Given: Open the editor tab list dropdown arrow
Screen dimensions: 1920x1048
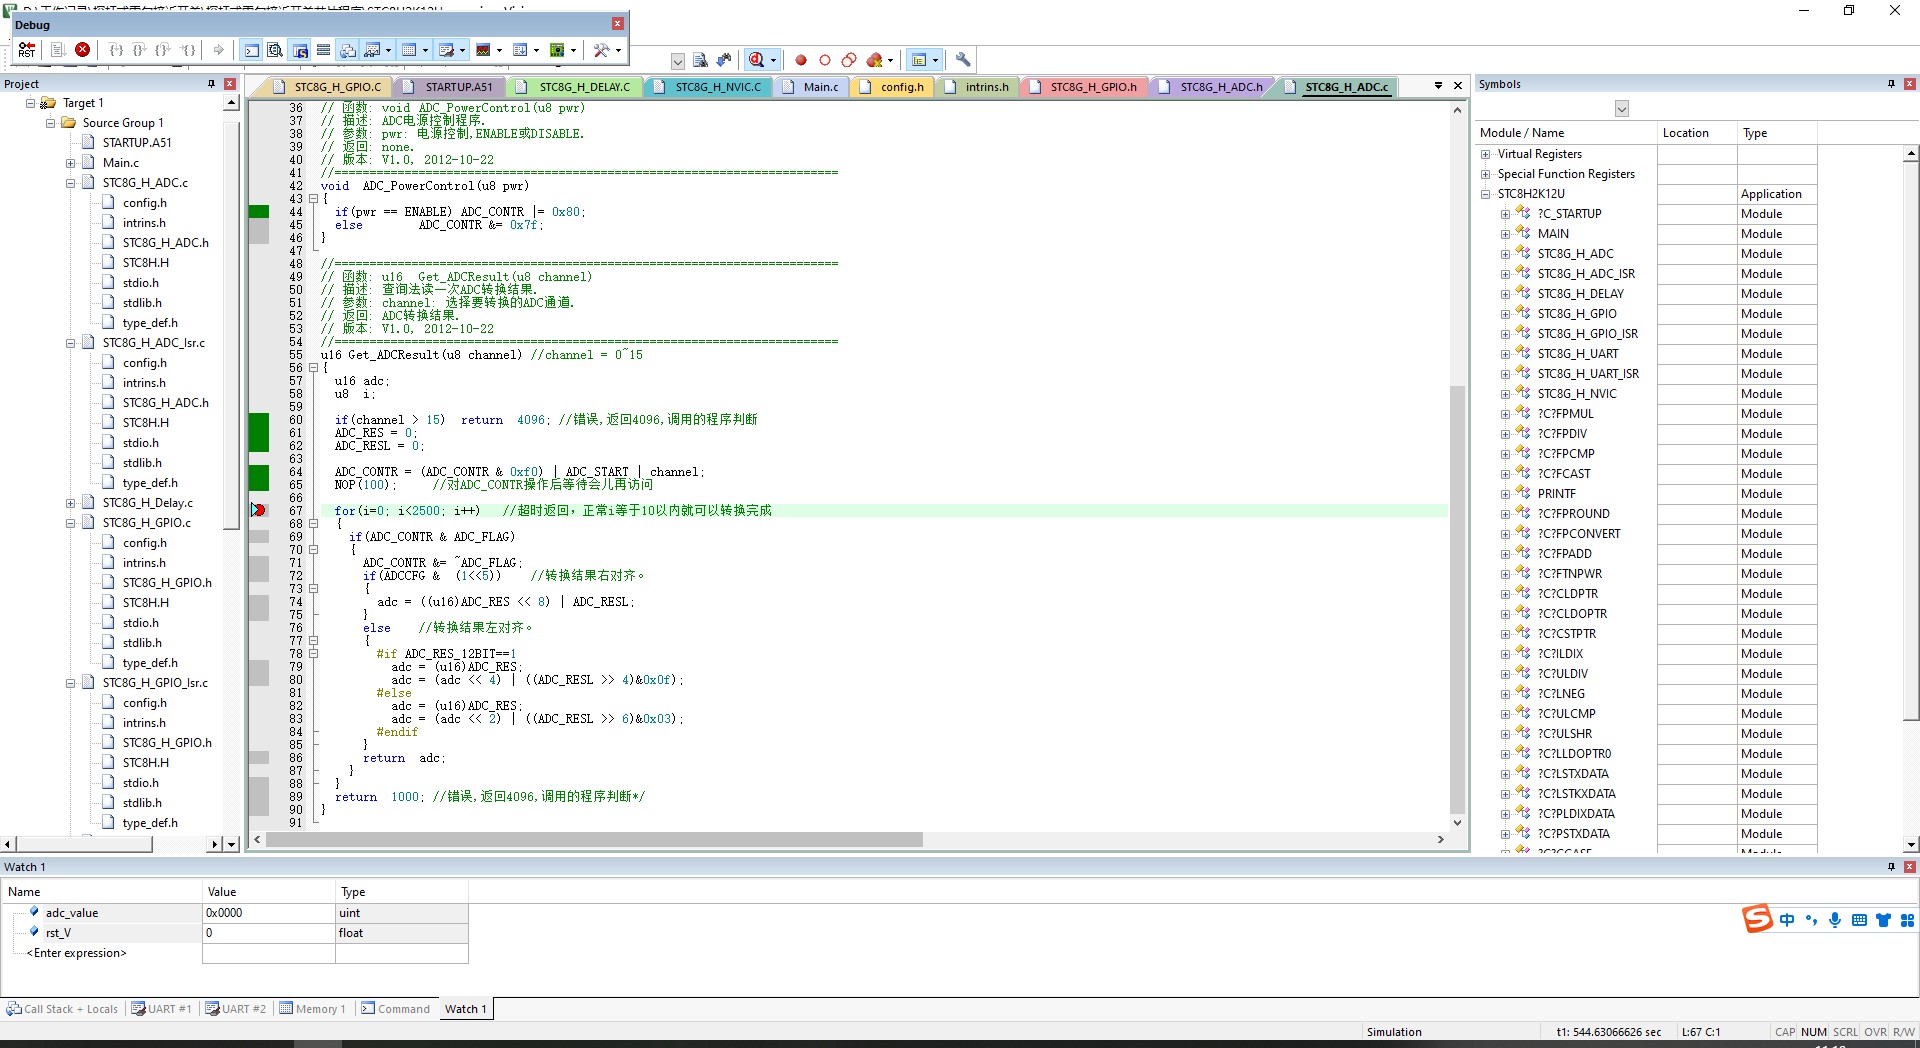Looking at the screenshot, I should click(x=1438, y=86).
